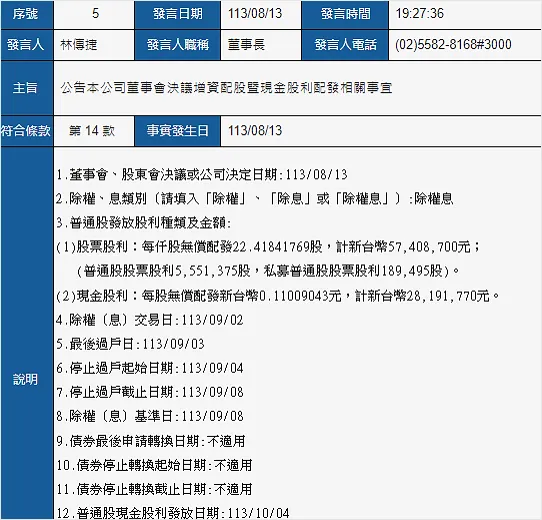Click the 符合條款 header cell
The height and width of the screenshot is (520, 542).
[x=27, y=131]
